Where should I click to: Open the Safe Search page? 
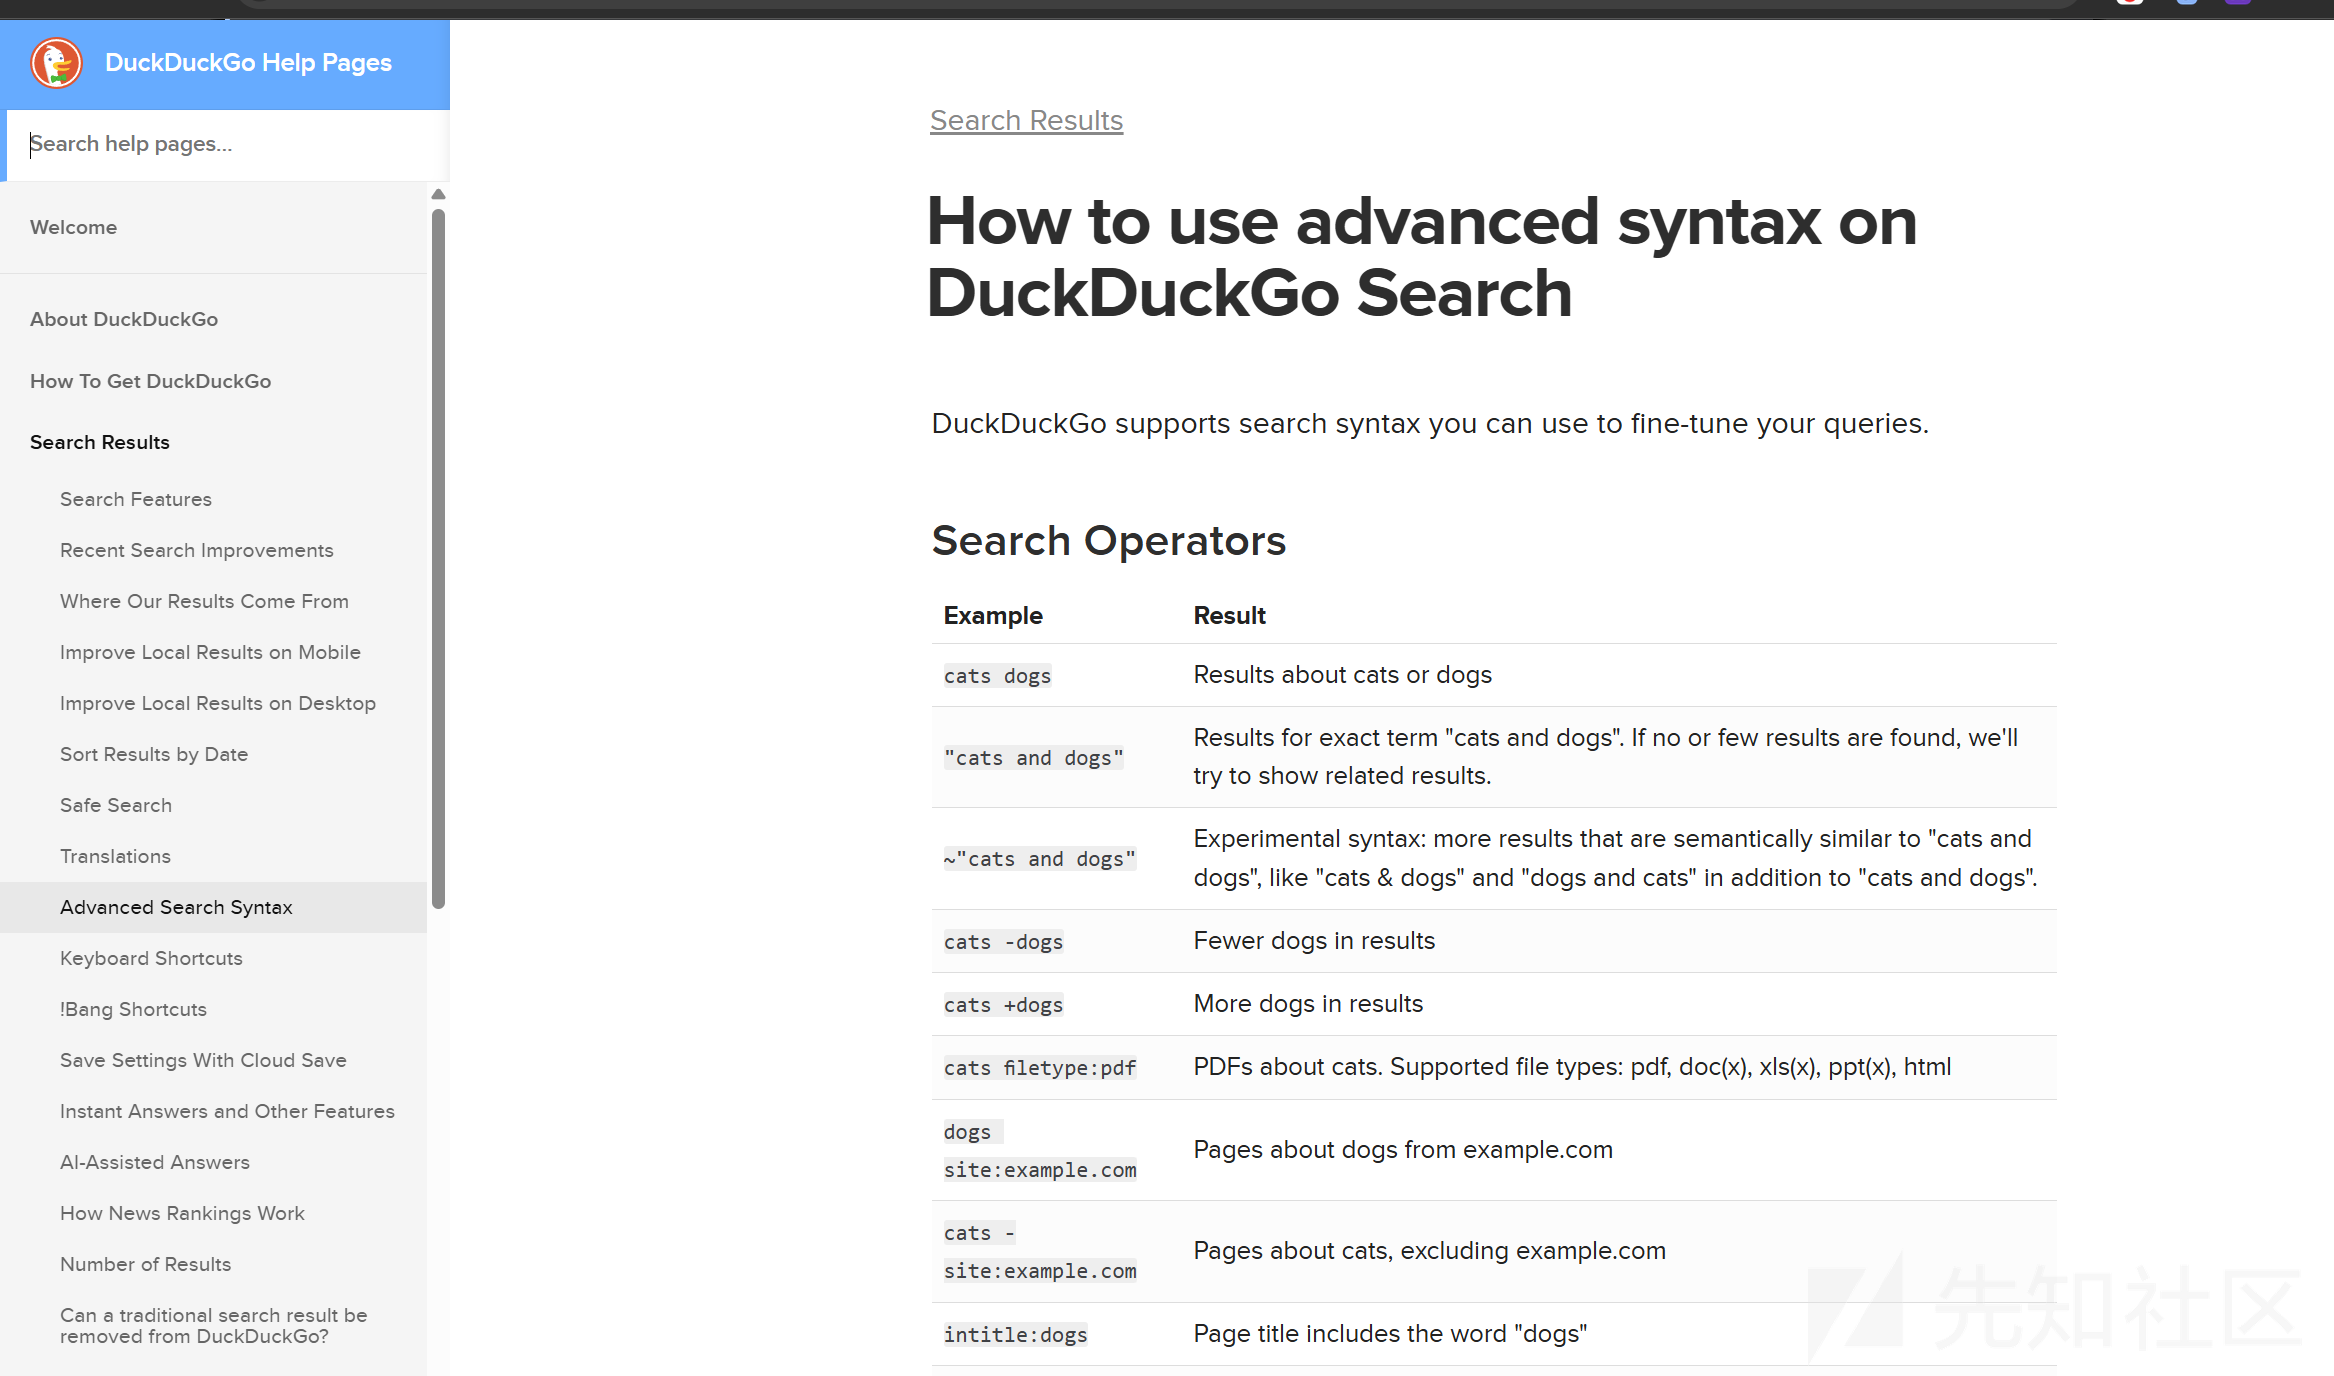(116, 805)
